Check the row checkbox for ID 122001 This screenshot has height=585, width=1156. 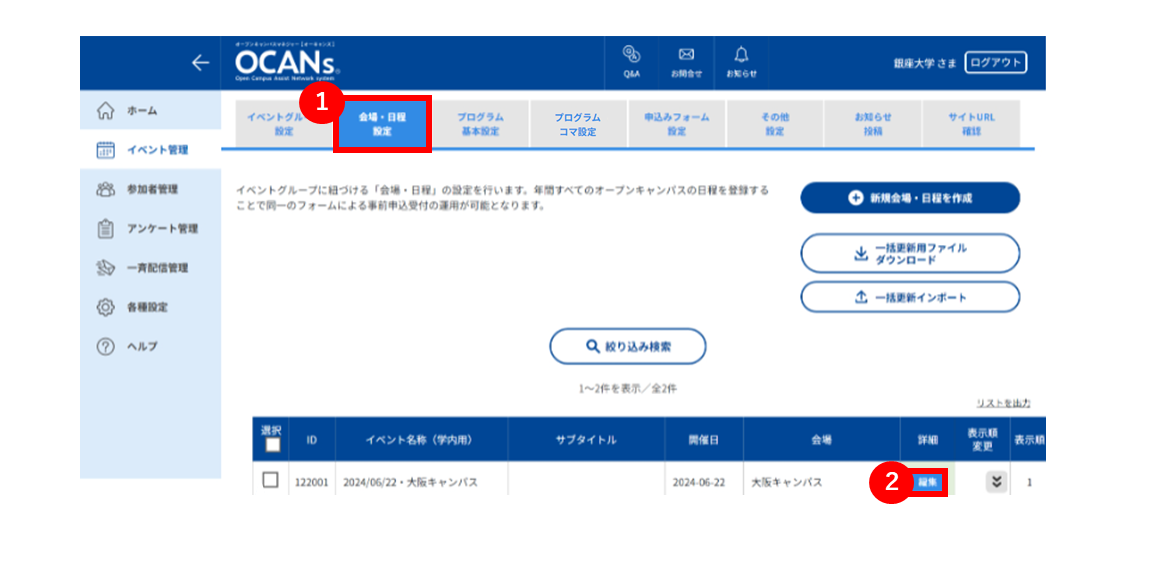click(x=271, y=480)
